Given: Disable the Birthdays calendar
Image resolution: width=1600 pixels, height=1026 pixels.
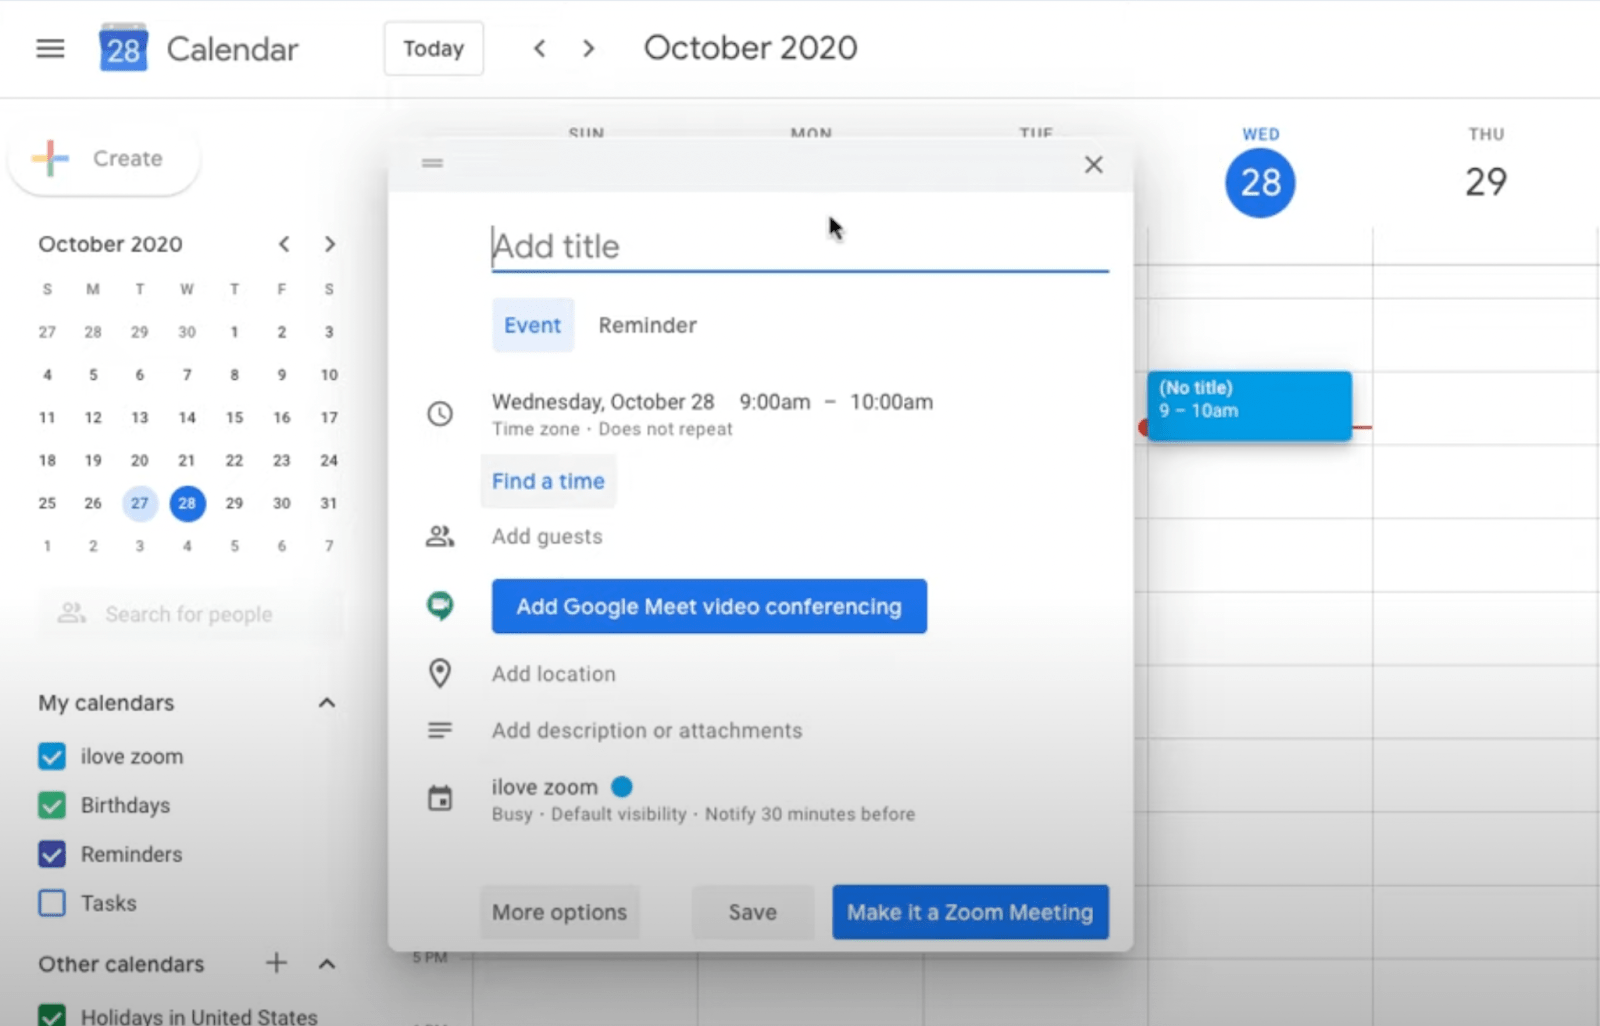Looking at the screenshot, I should pos(51,805).
